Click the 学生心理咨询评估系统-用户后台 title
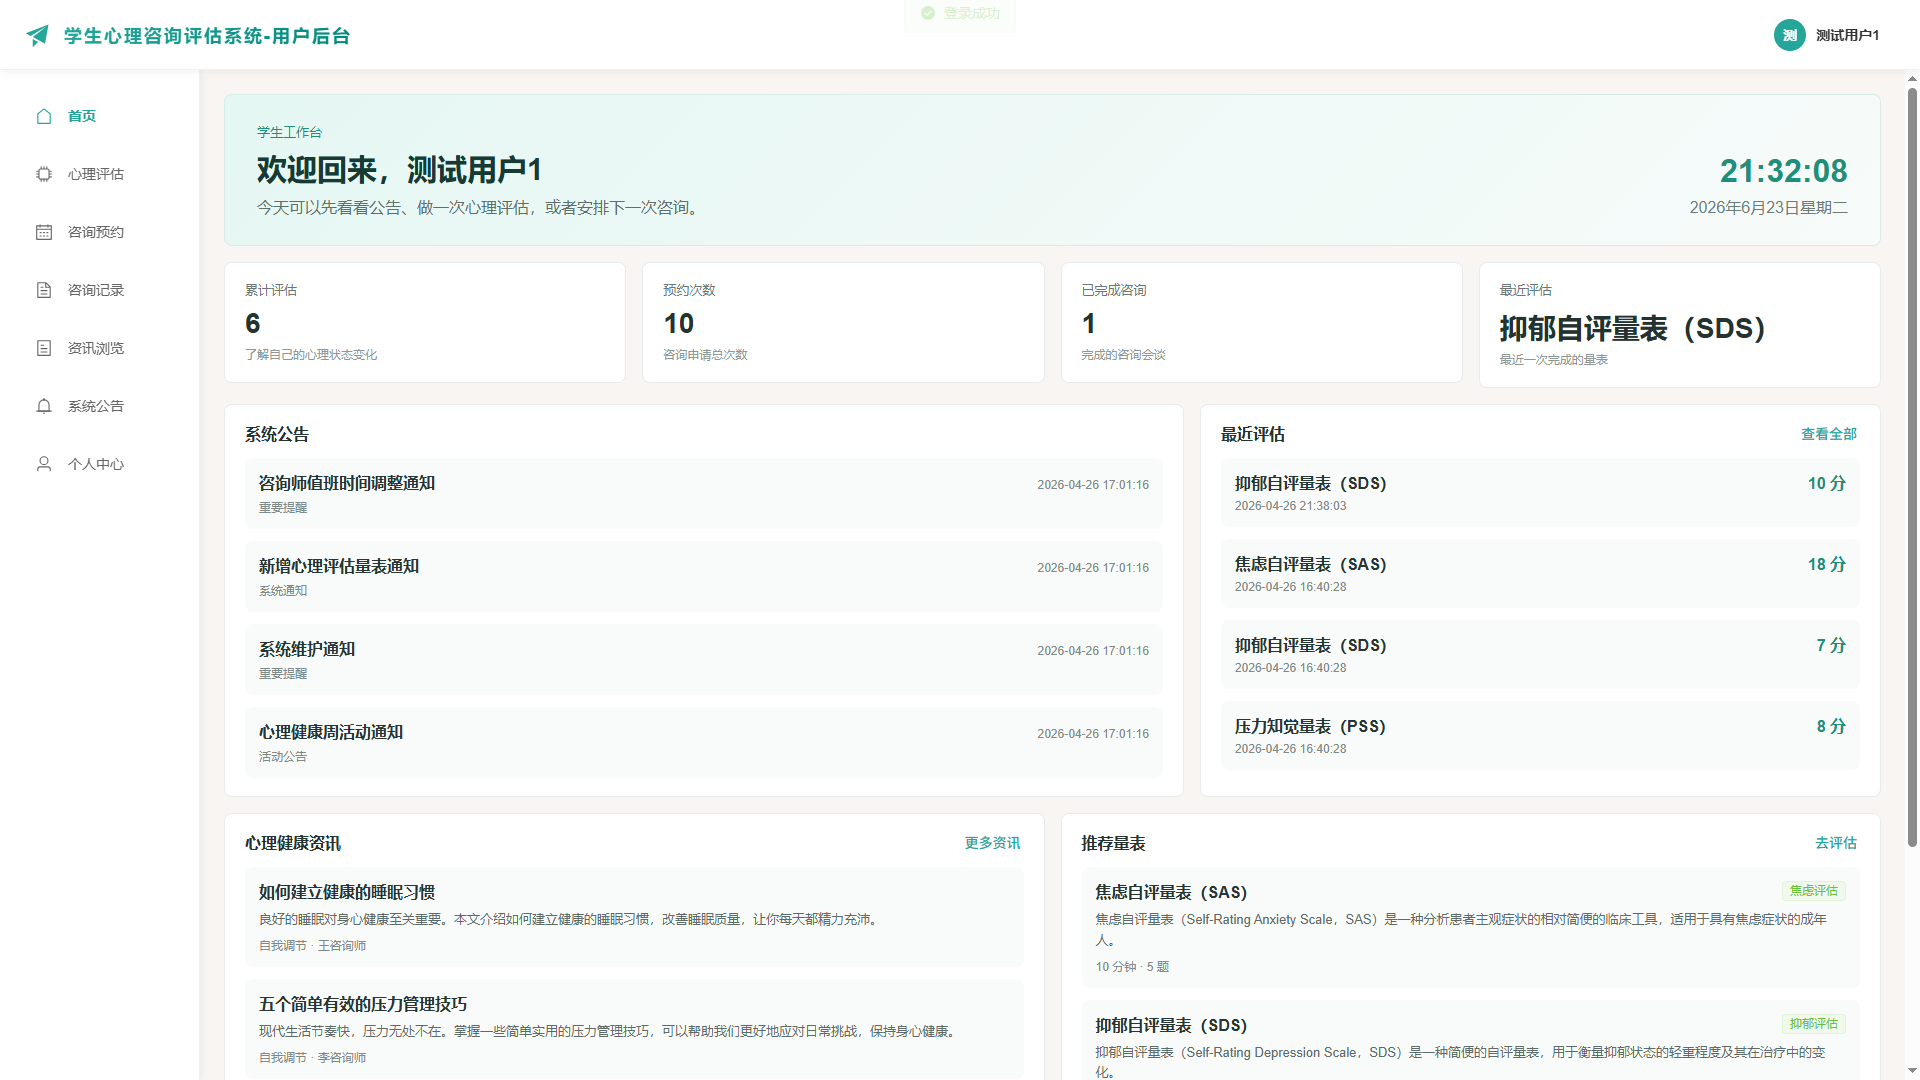The image size is (1920, 1080). [x=207, y=36]
